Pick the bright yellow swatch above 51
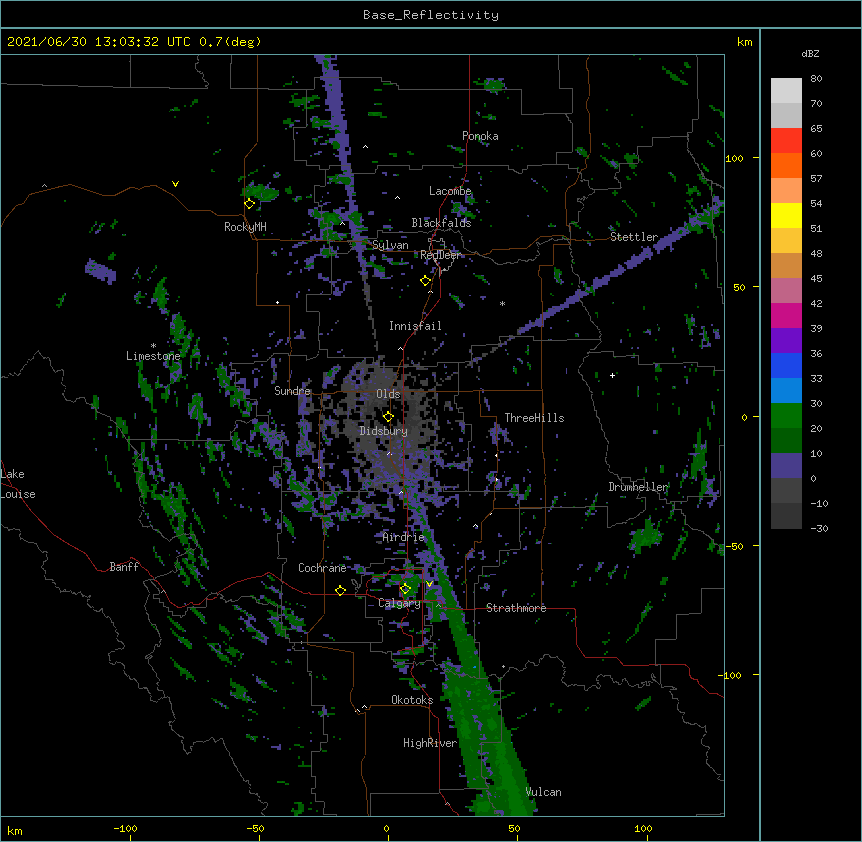This screenshot has width=862, height=842. [x=786, y=215]
